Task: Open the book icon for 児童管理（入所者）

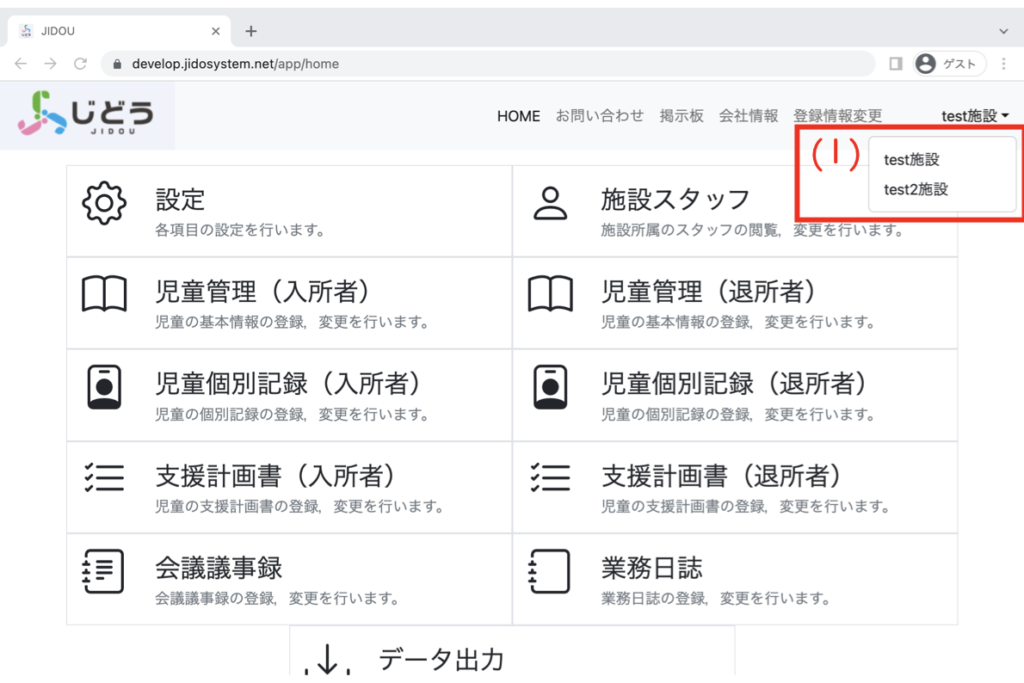Action: pyautogui.click(x=103, y=295)
